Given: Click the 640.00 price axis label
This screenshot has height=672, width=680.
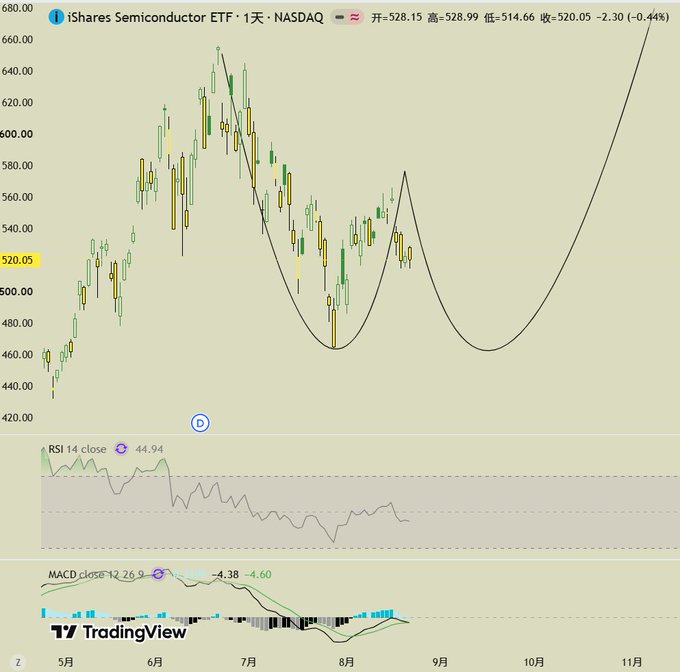Looking at the screenshot, I should point(17,71).
